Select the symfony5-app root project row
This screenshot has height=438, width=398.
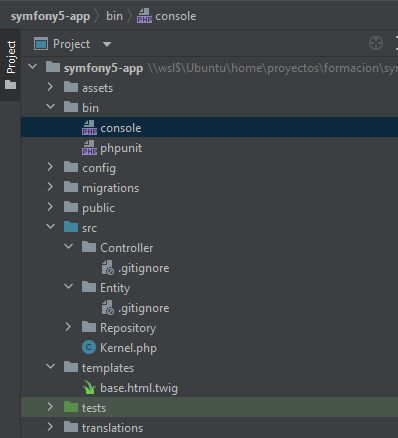point(209,68)
